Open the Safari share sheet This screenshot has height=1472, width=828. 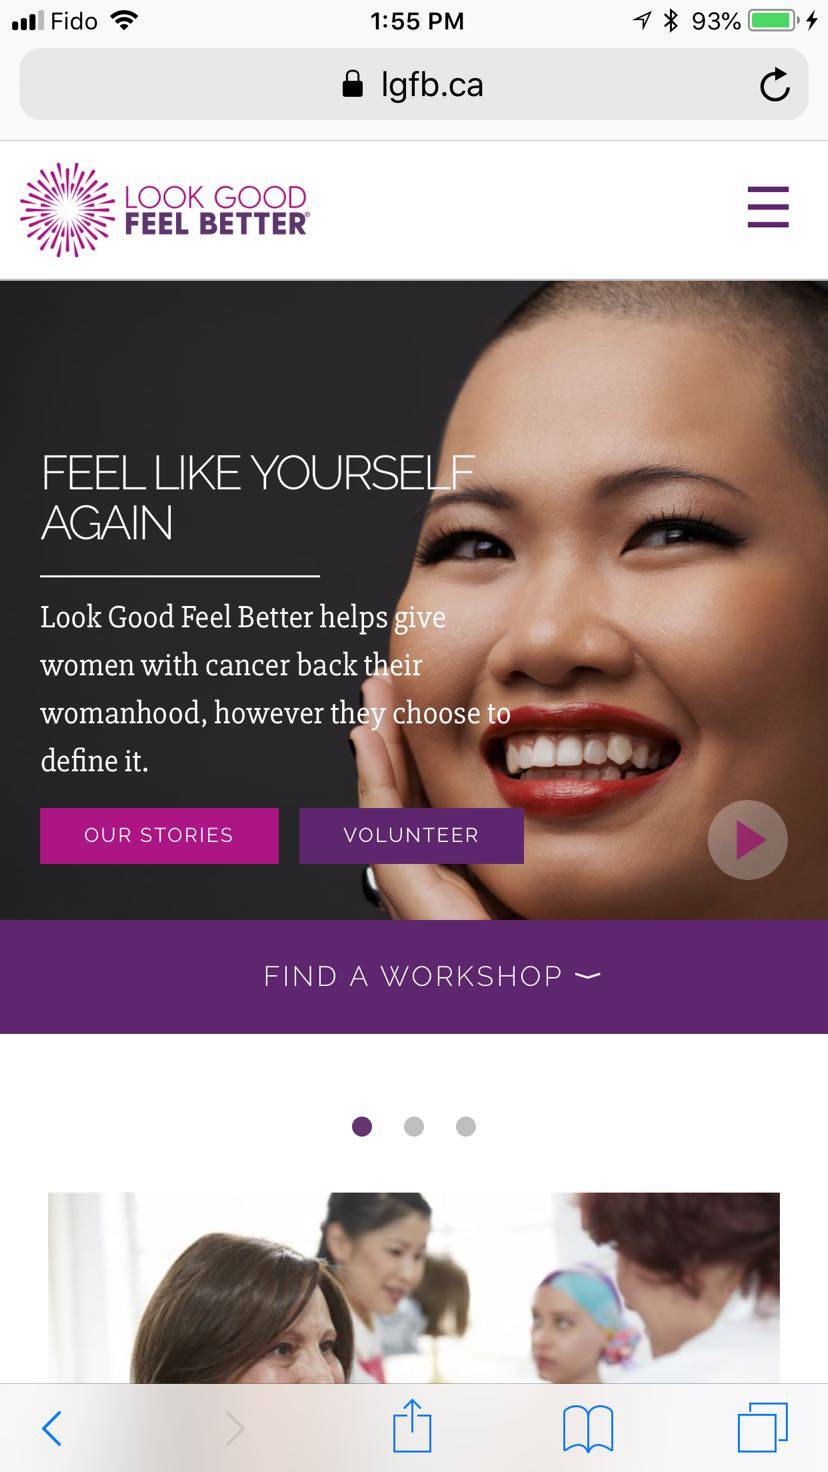[x=412, y=1425]
